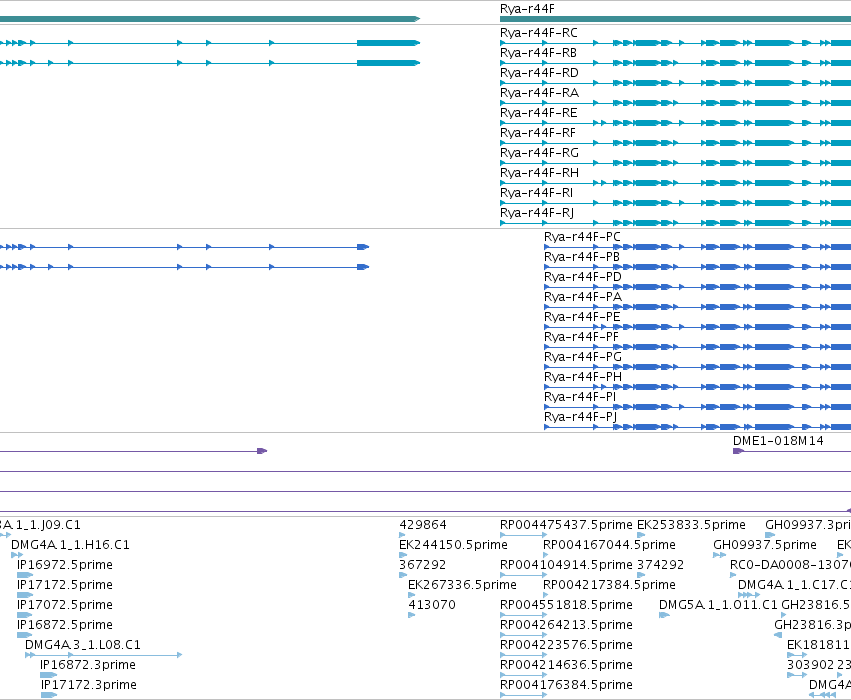Viewport: 851px width, 700px height.
Task: Select the Rya-r44F-RG transcript label
Action: coord(539,153)
